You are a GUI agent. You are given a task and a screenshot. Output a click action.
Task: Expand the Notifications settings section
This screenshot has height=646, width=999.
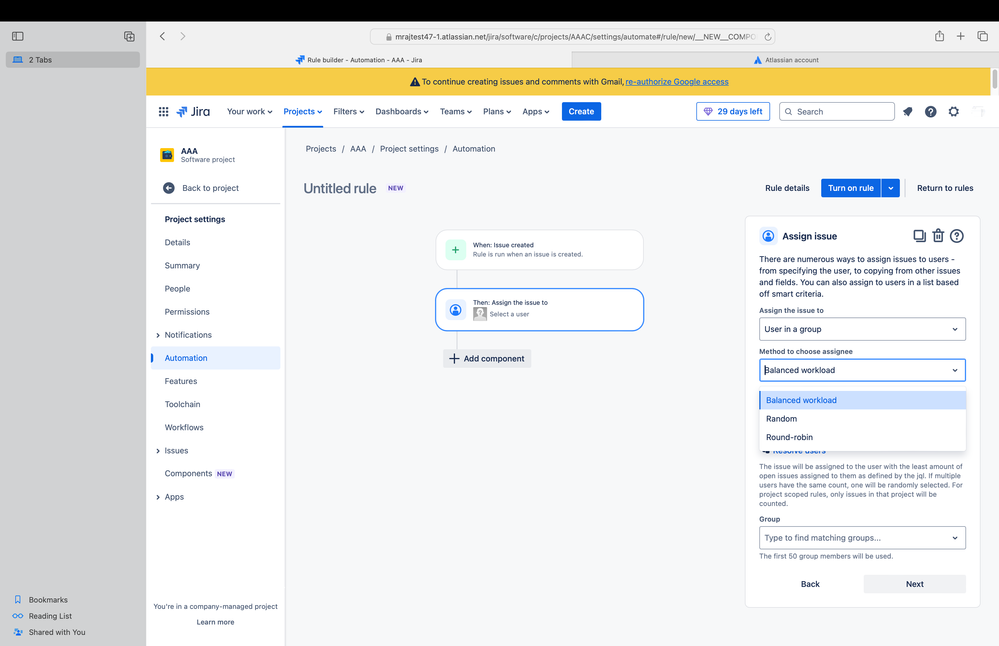[158, 335]
